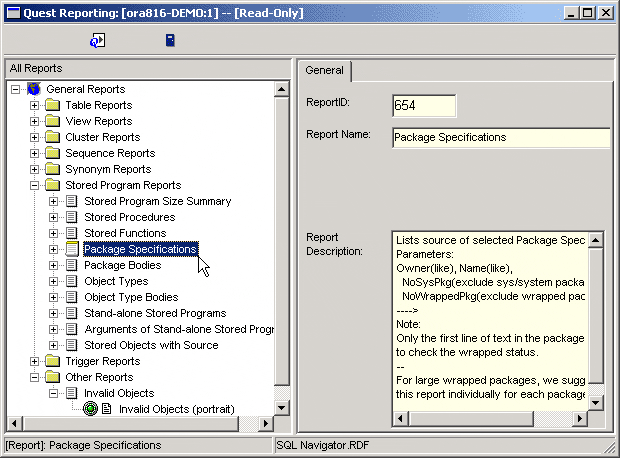Collapse the Stored Program Reports folder

(x=34, y=185)
